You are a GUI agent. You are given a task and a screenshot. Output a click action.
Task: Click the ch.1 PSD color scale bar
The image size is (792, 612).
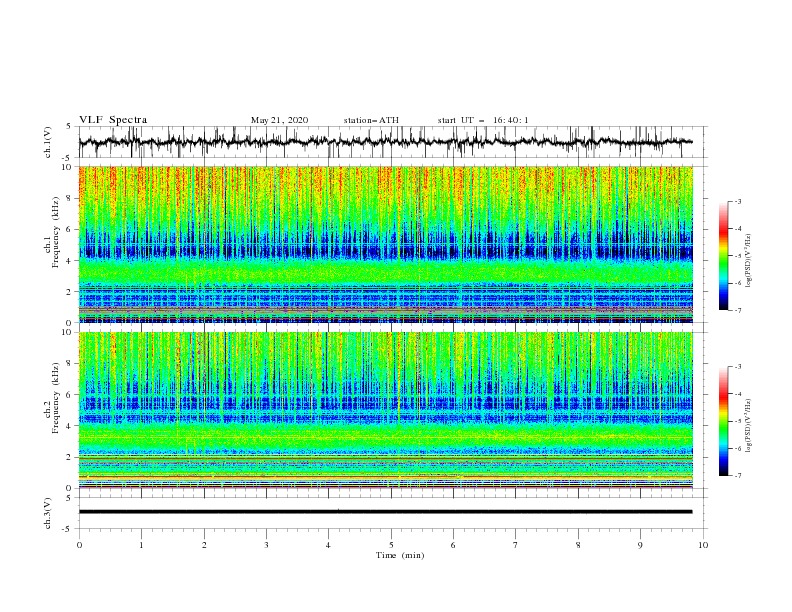click(x=723, y=256)
